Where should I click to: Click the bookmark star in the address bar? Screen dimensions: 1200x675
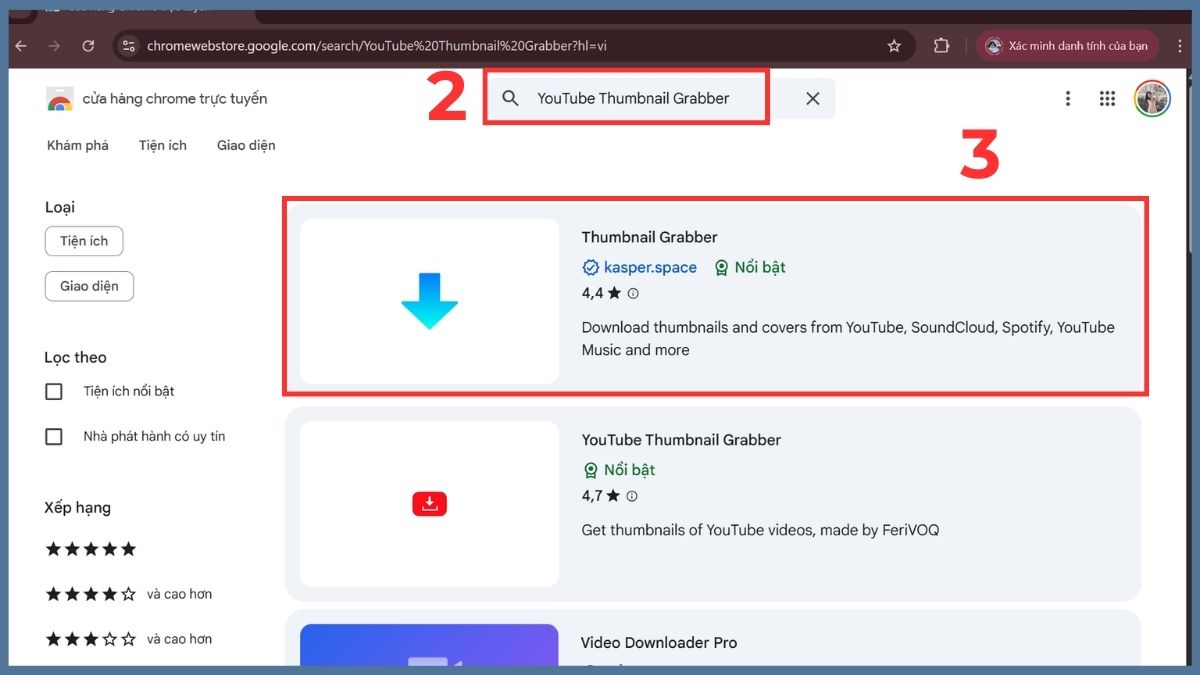tap(894, 45)
